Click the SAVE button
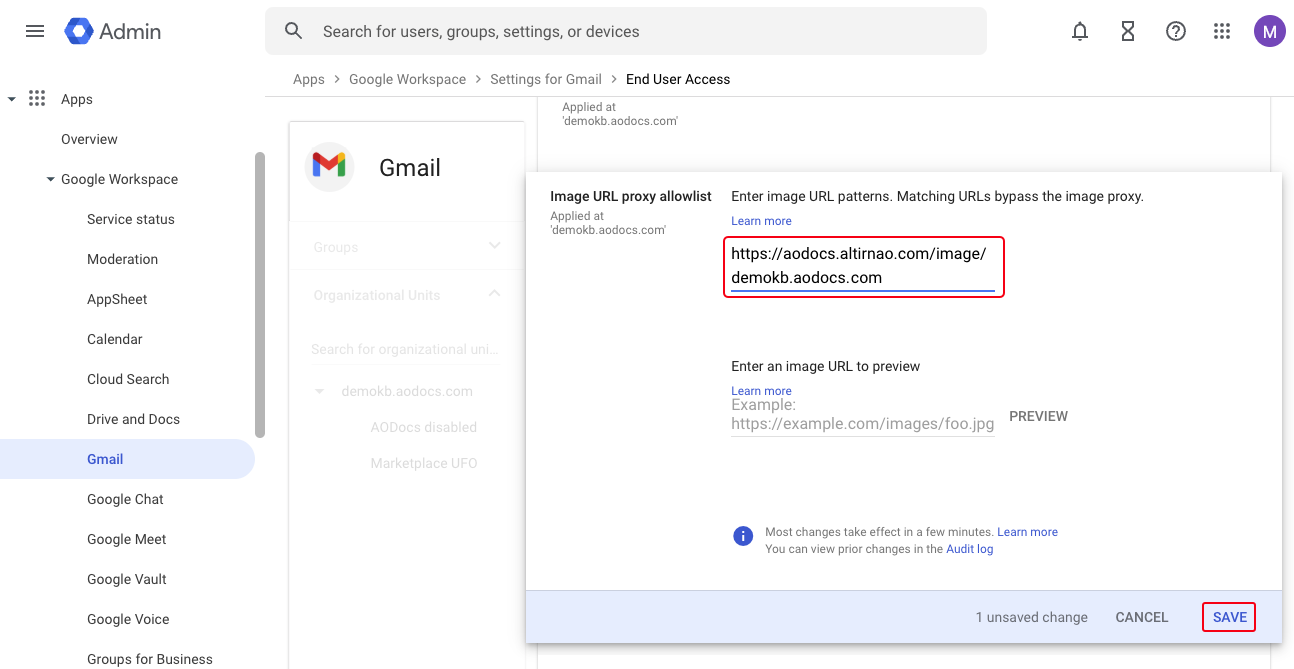 1230,617
